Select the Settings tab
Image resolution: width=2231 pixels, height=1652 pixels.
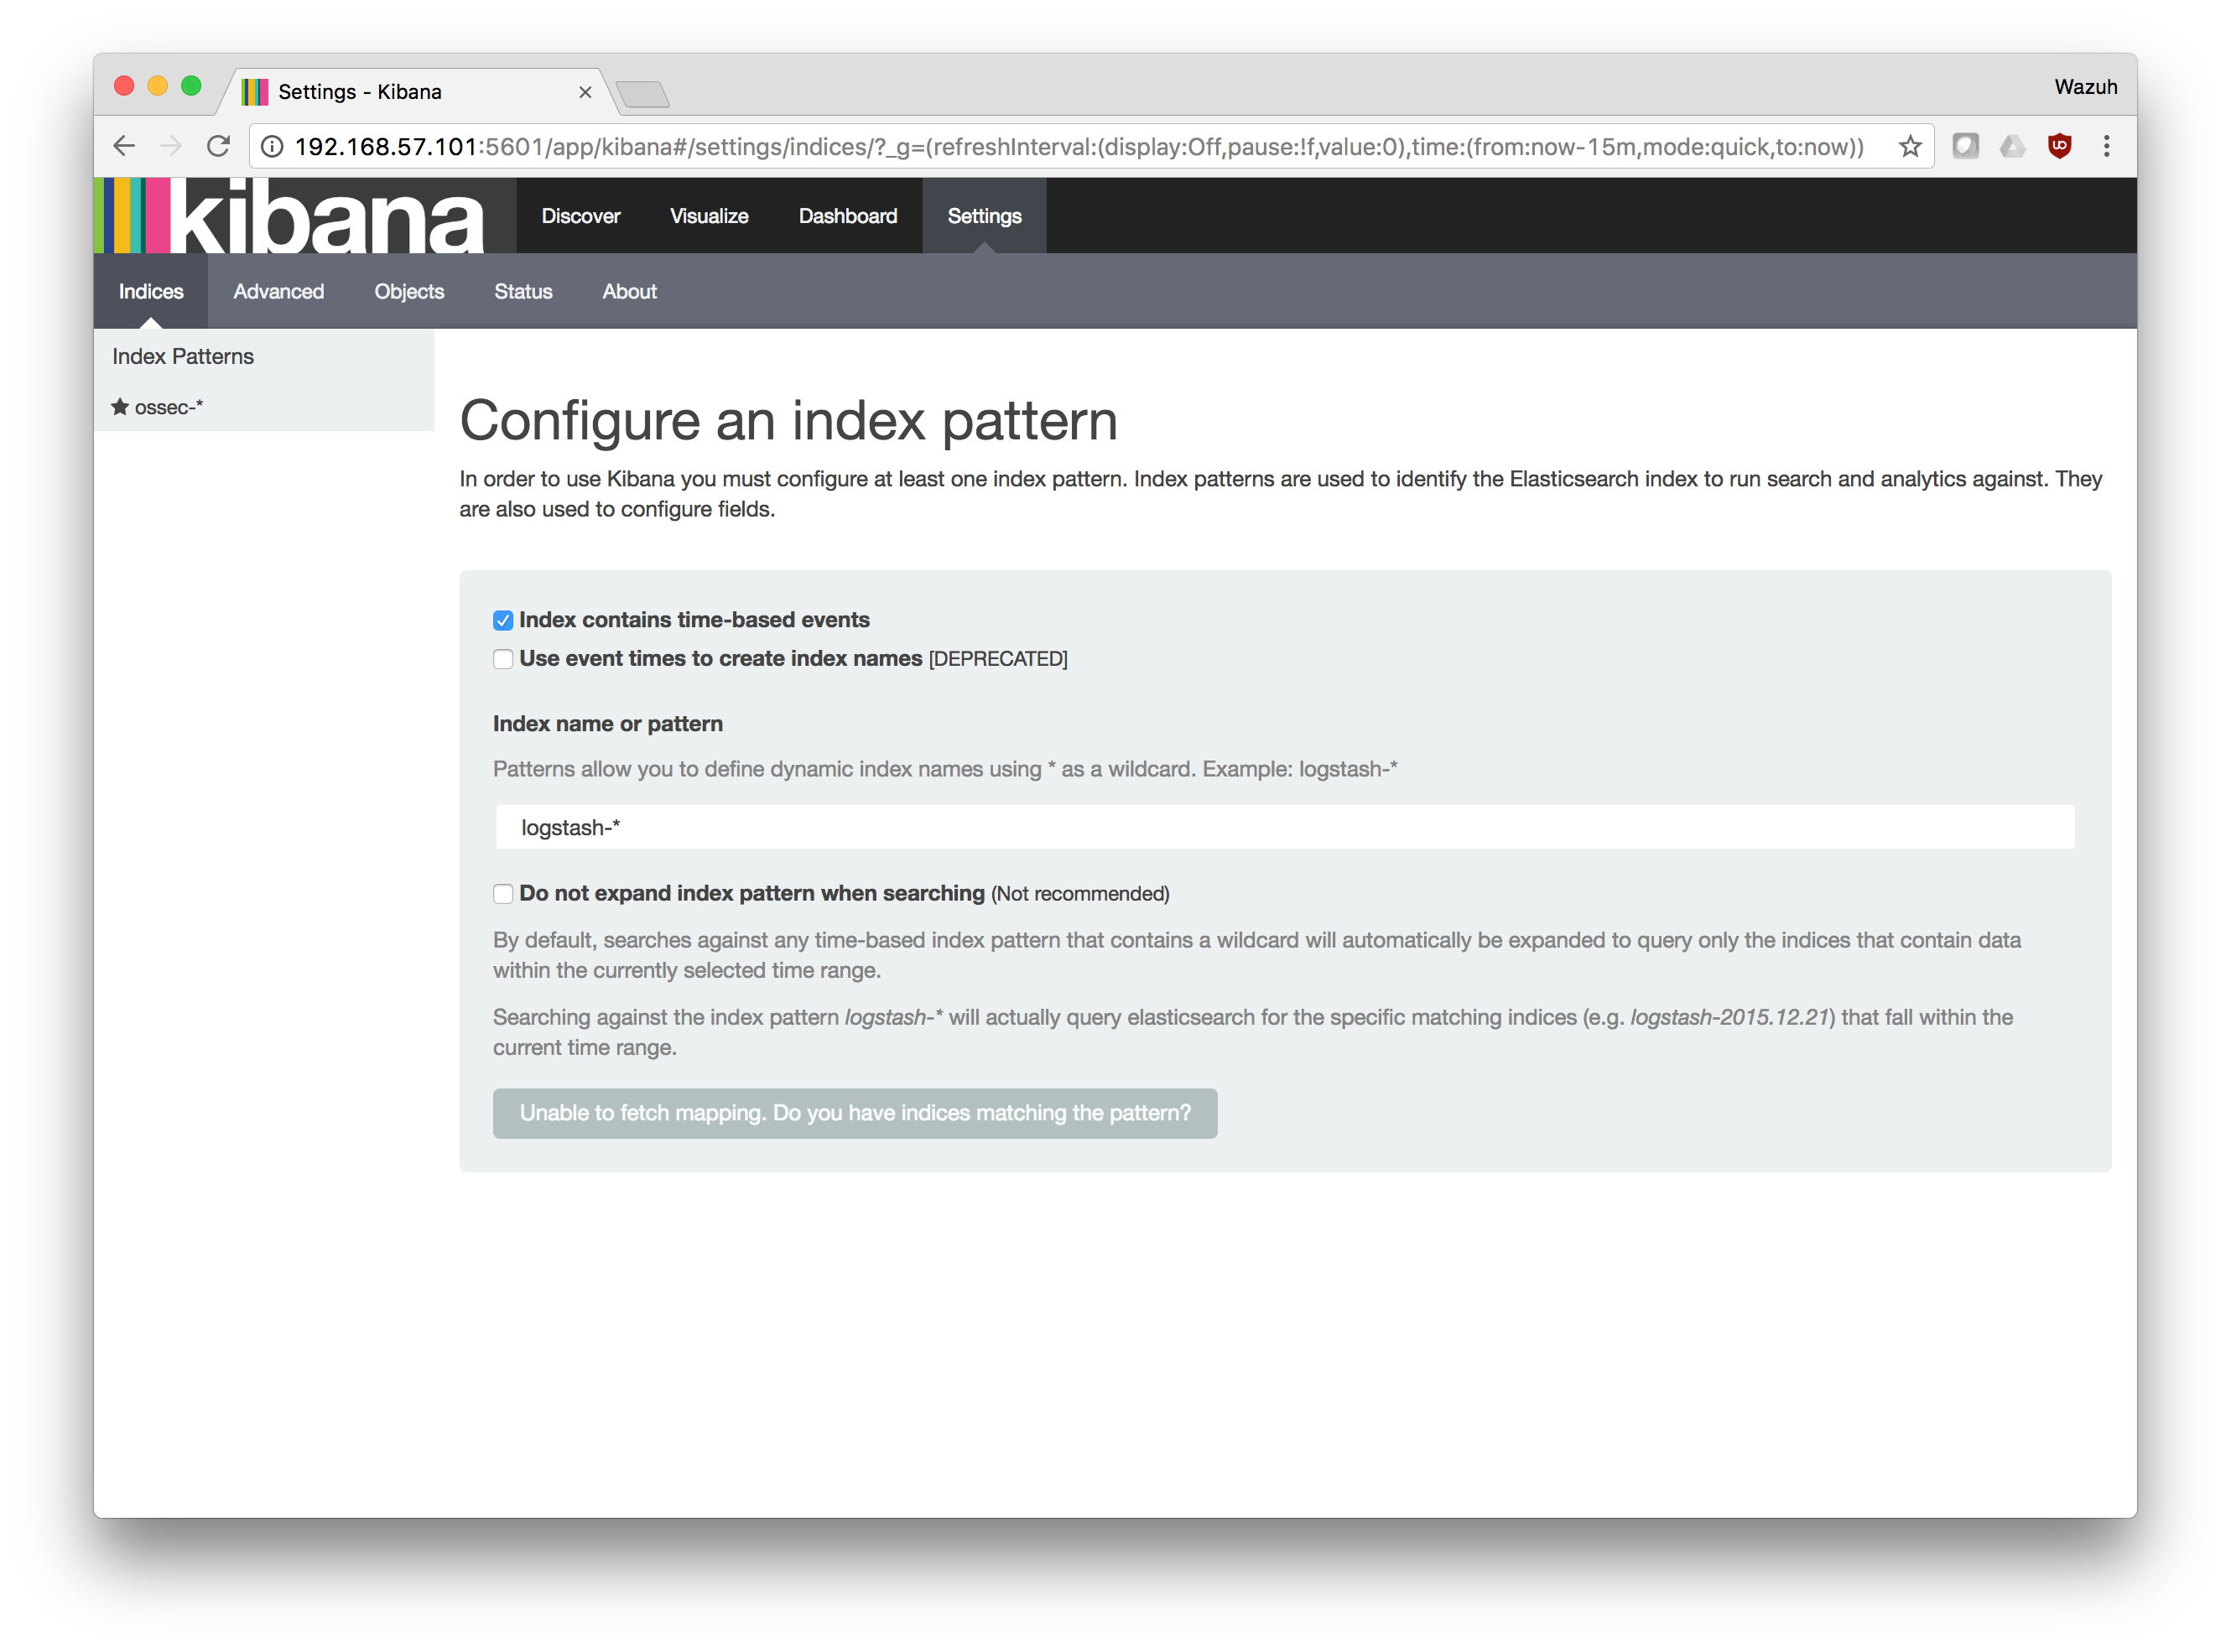pos(984,216)
